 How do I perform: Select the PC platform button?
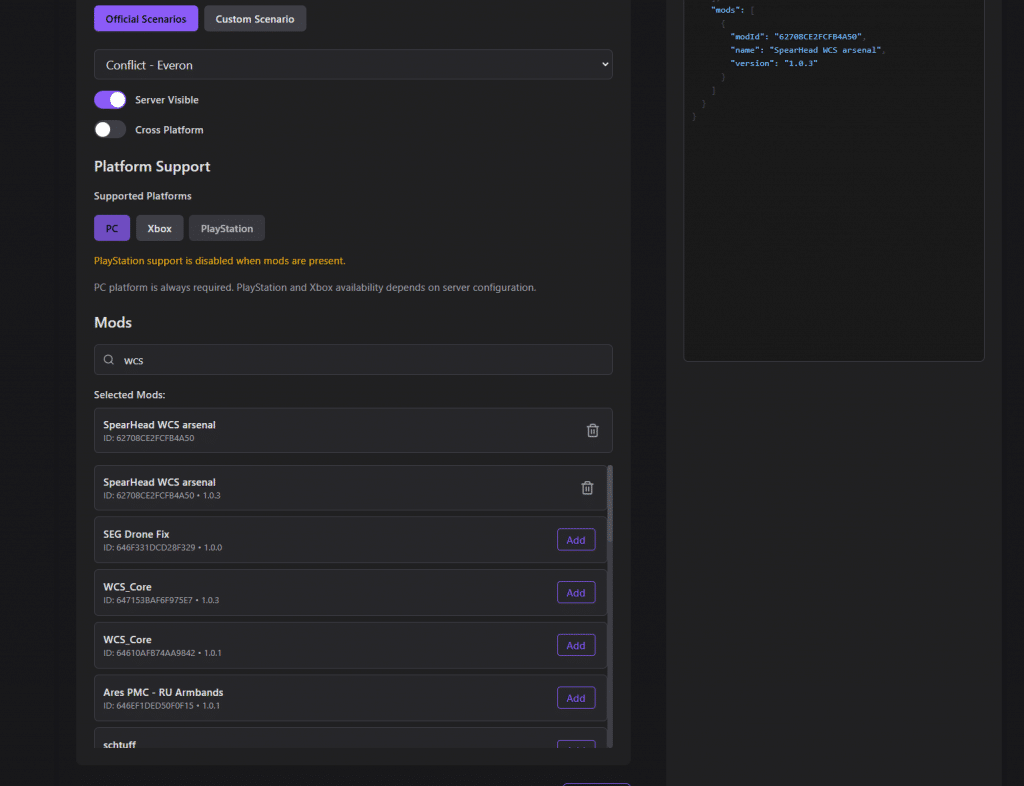[111, 228]
